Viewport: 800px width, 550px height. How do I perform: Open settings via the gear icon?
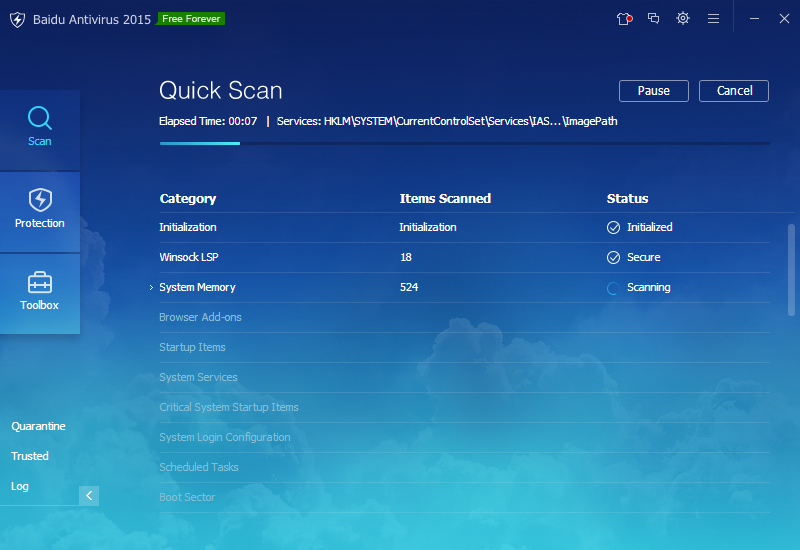click(683, 18)
